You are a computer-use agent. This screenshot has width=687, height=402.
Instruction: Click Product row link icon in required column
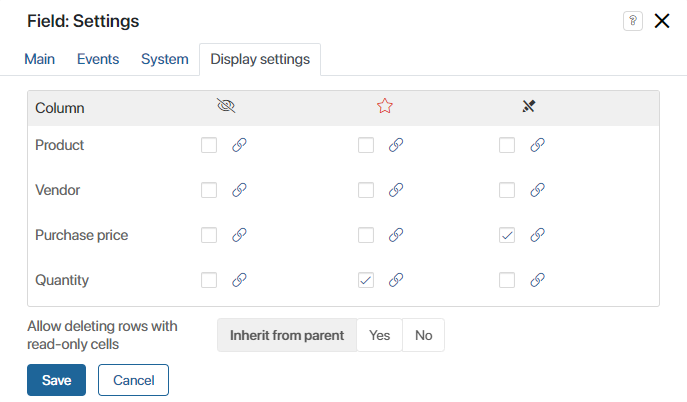pos(396,145)
